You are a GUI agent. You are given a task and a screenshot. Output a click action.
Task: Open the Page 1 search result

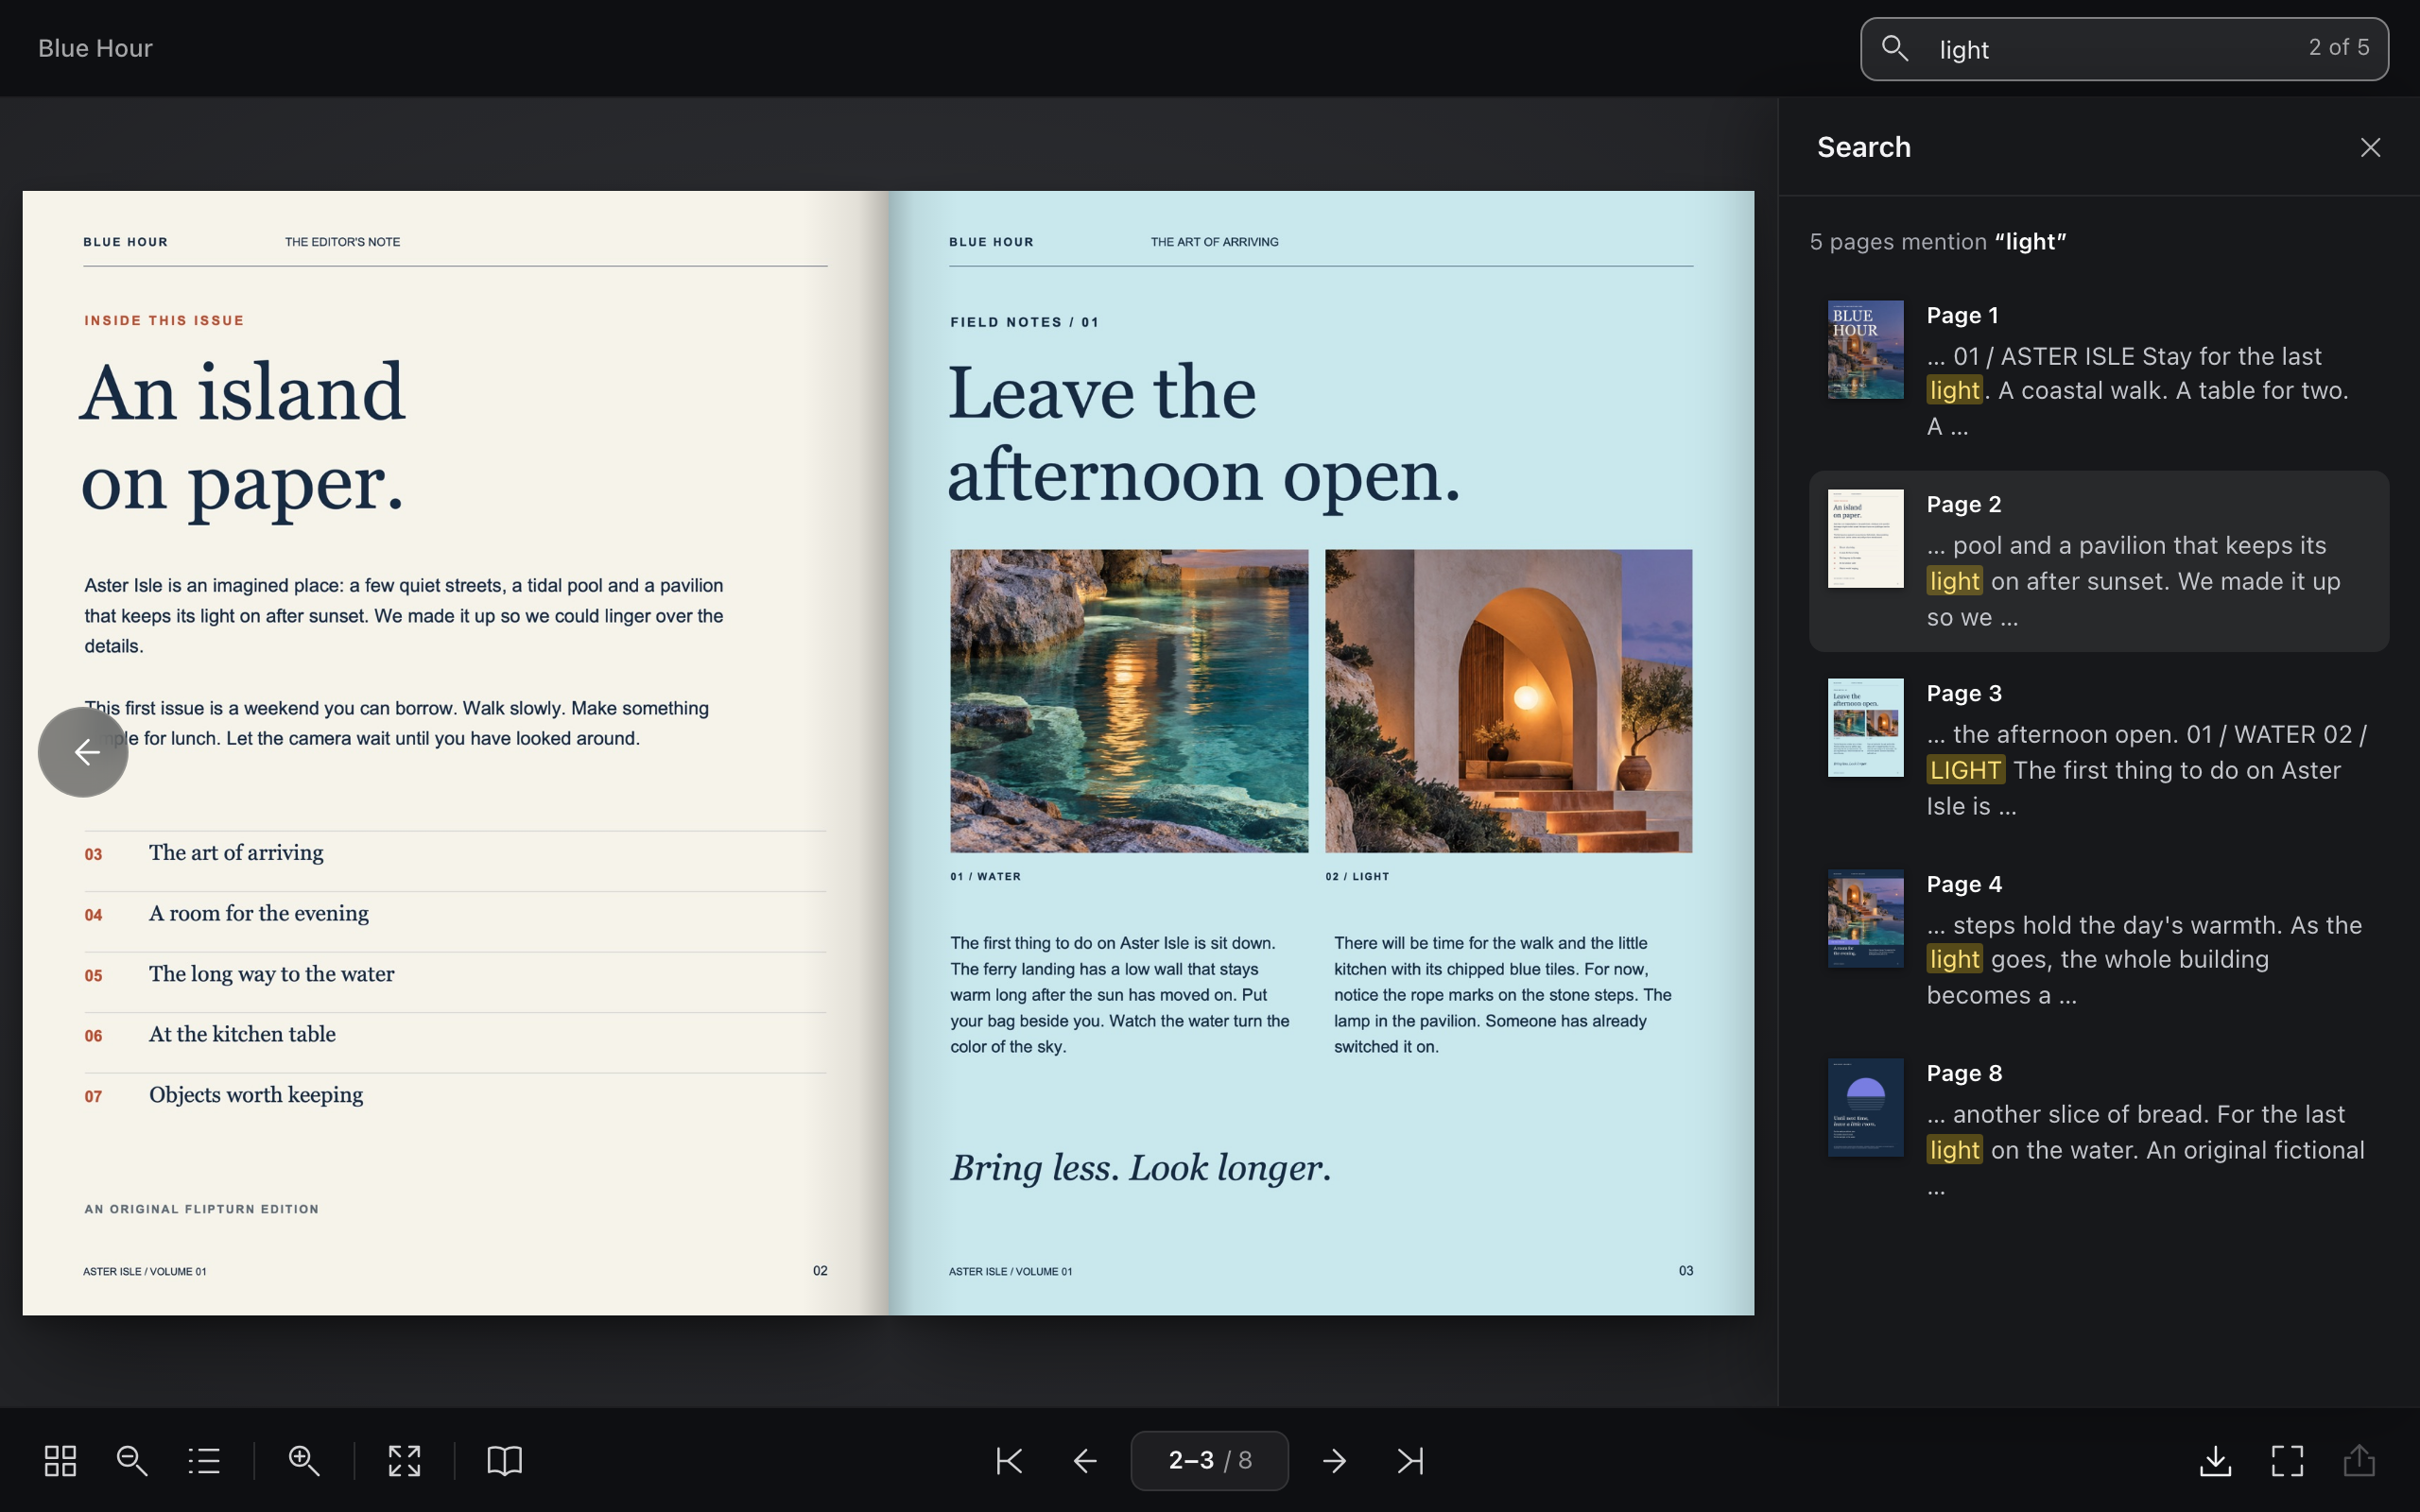click(2099, 370)
